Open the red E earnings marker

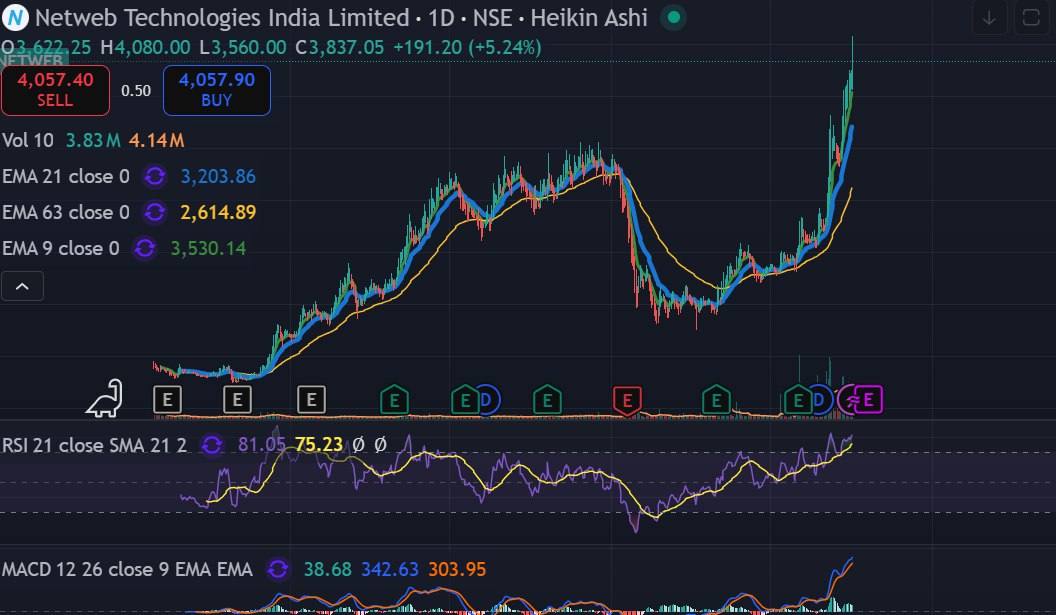[627, 401]
